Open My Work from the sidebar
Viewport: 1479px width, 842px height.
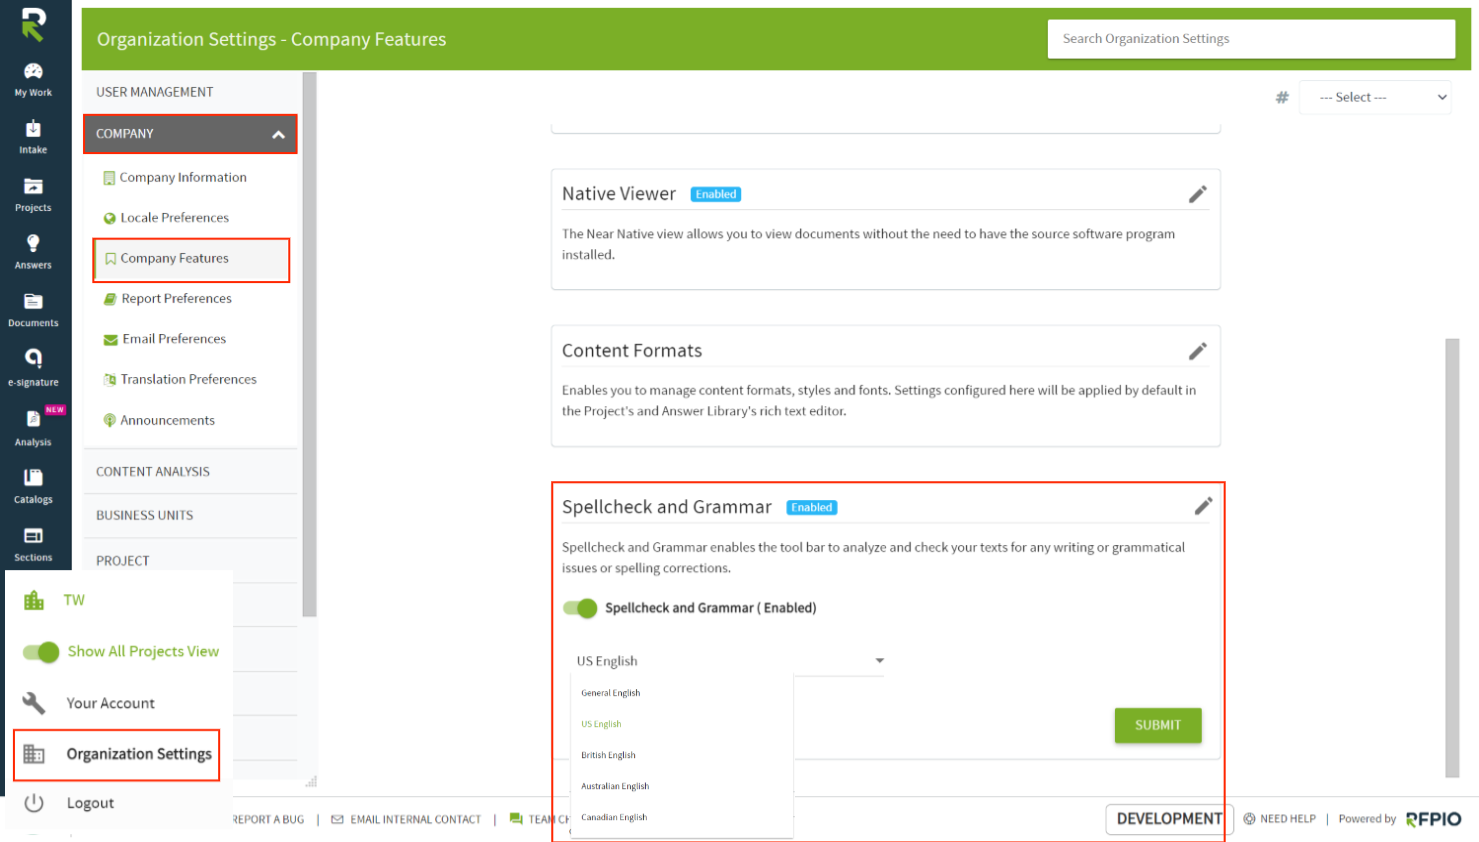pos(33,79)
